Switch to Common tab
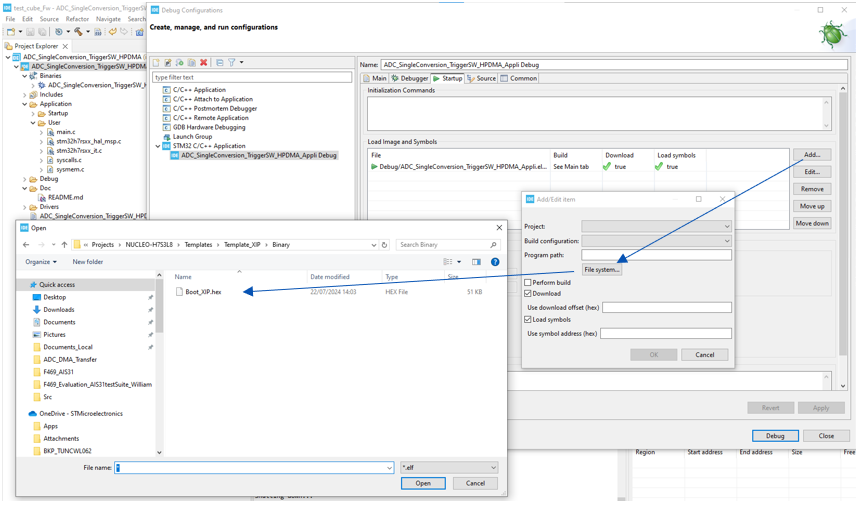 pos(519,79)
